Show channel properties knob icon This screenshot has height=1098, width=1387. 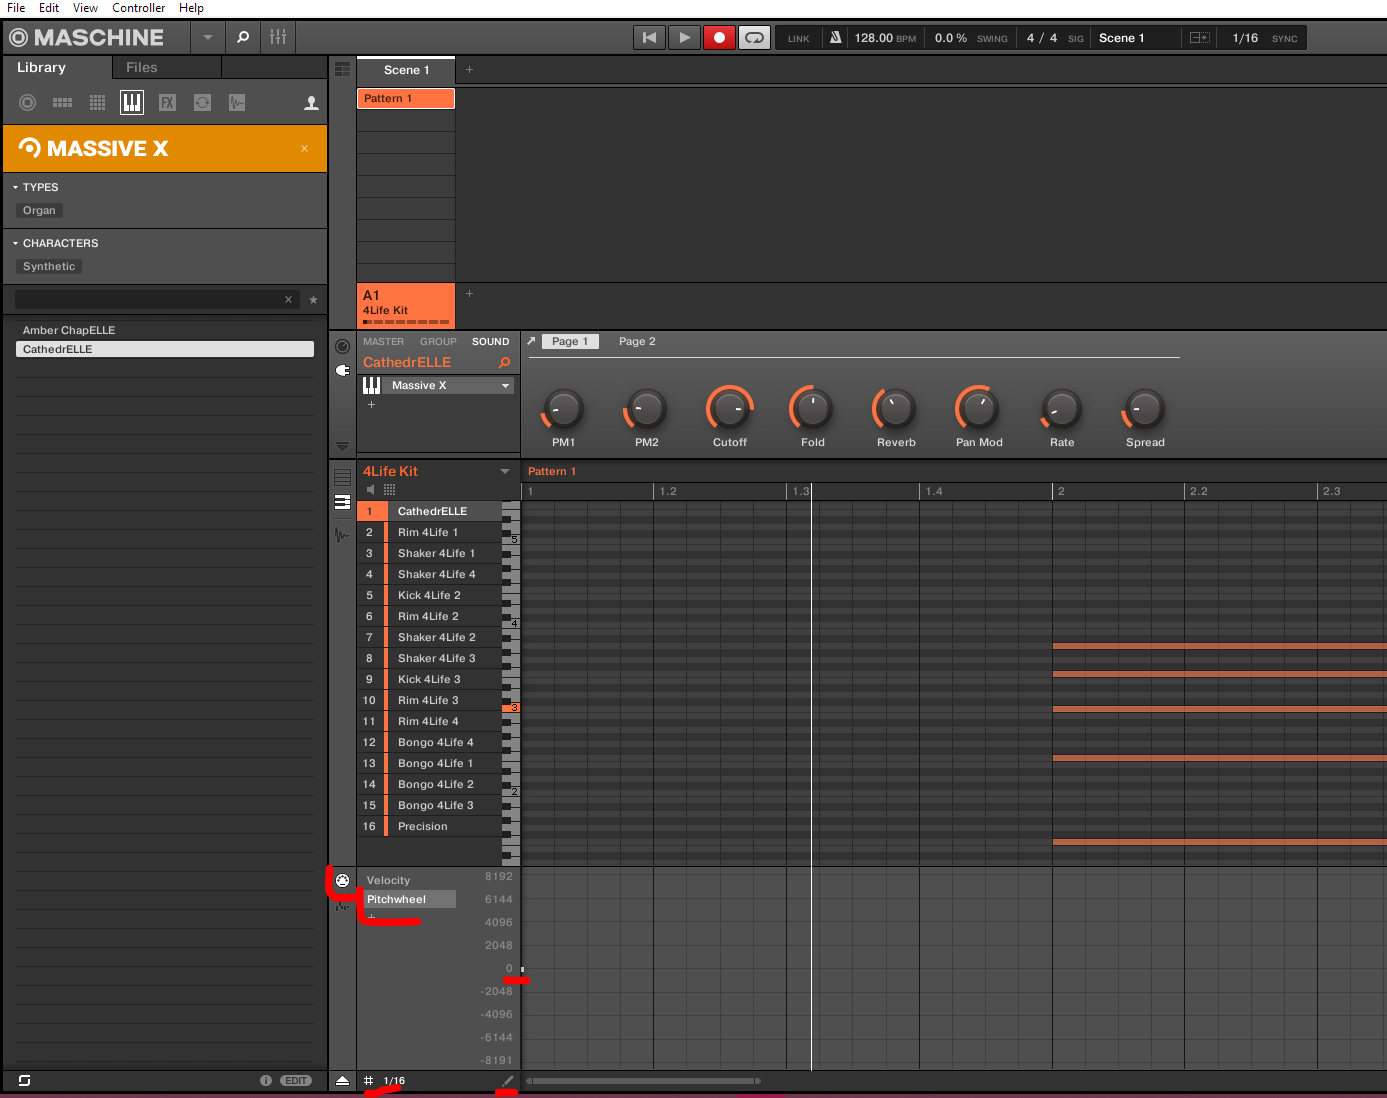(x=342, y=346)
